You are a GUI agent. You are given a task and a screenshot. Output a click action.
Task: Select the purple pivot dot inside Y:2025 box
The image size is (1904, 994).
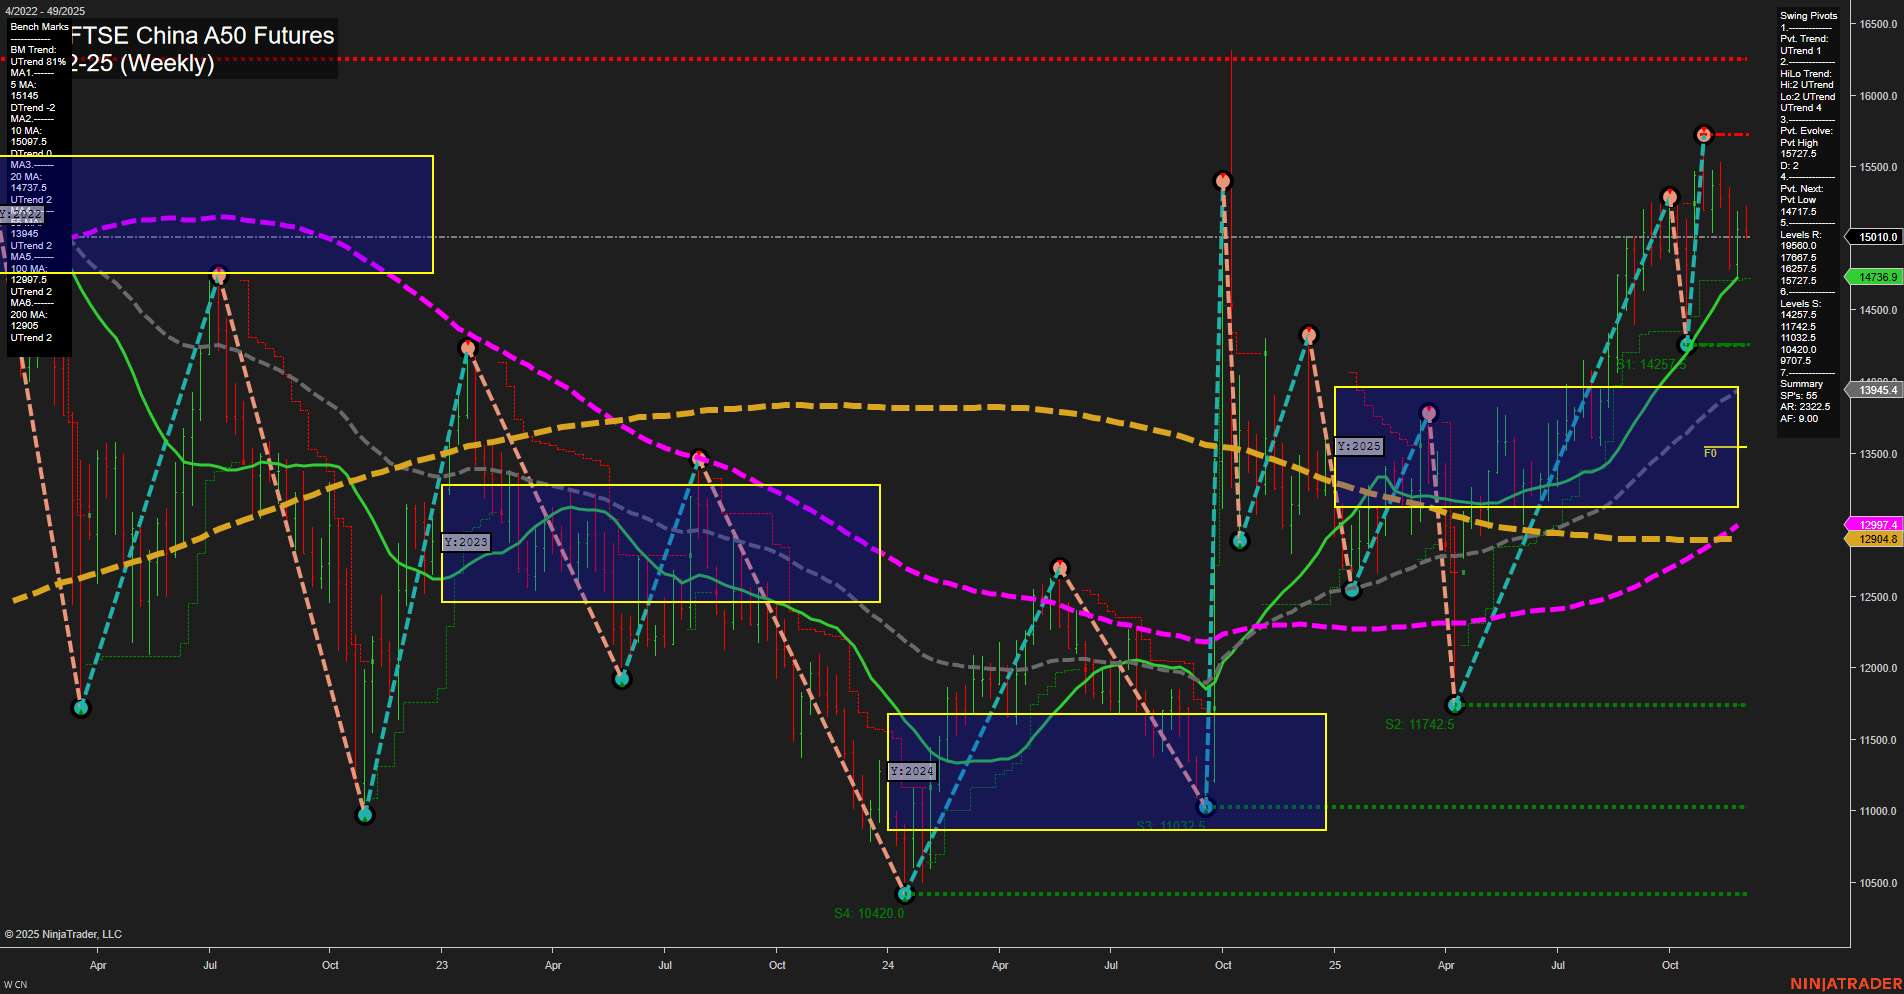tap(1427, 410)
